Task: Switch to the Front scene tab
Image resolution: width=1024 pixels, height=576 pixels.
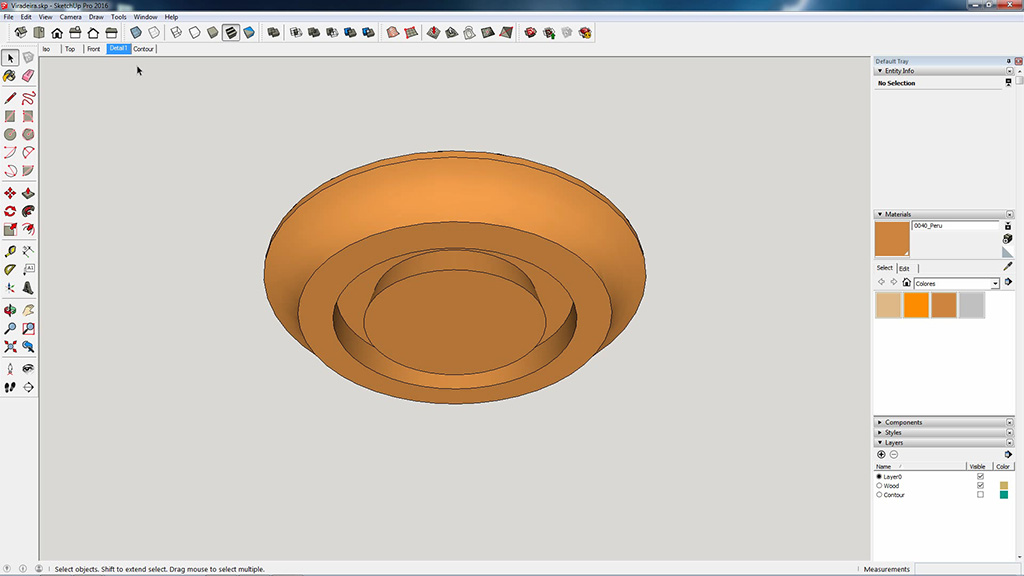Action: tap(93, 49)
